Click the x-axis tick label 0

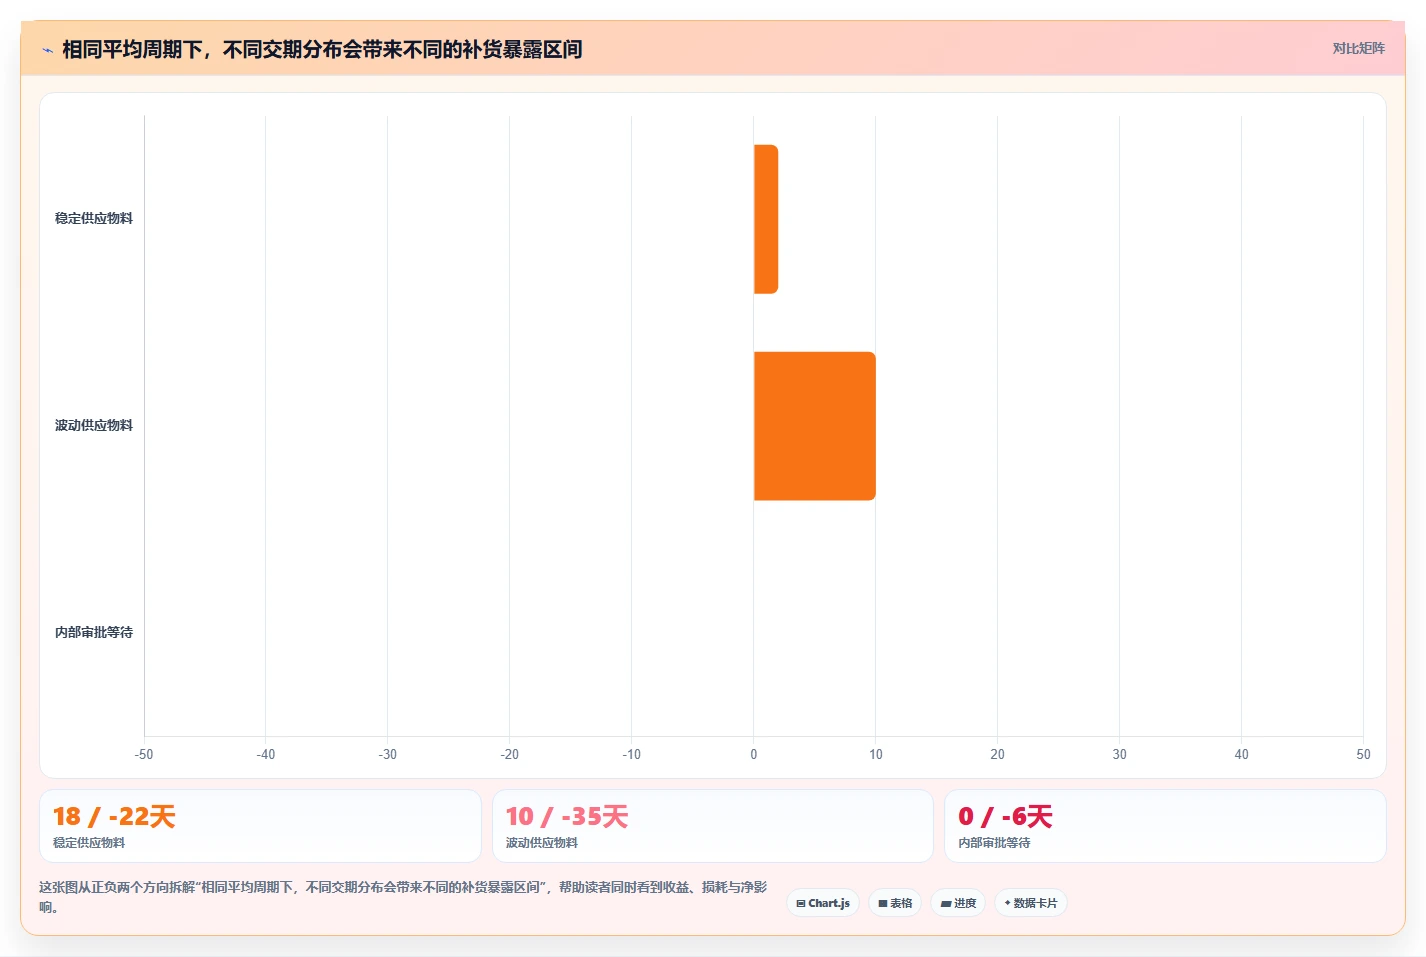pyautogui.click(x=754, y=754)
